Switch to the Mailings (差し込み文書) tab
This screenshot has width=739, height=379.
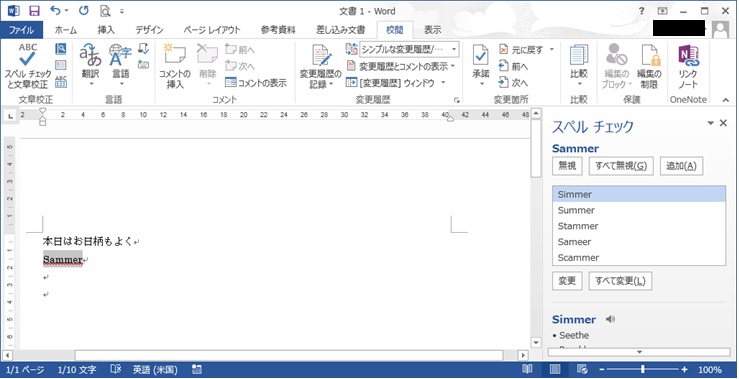[340, 30]
